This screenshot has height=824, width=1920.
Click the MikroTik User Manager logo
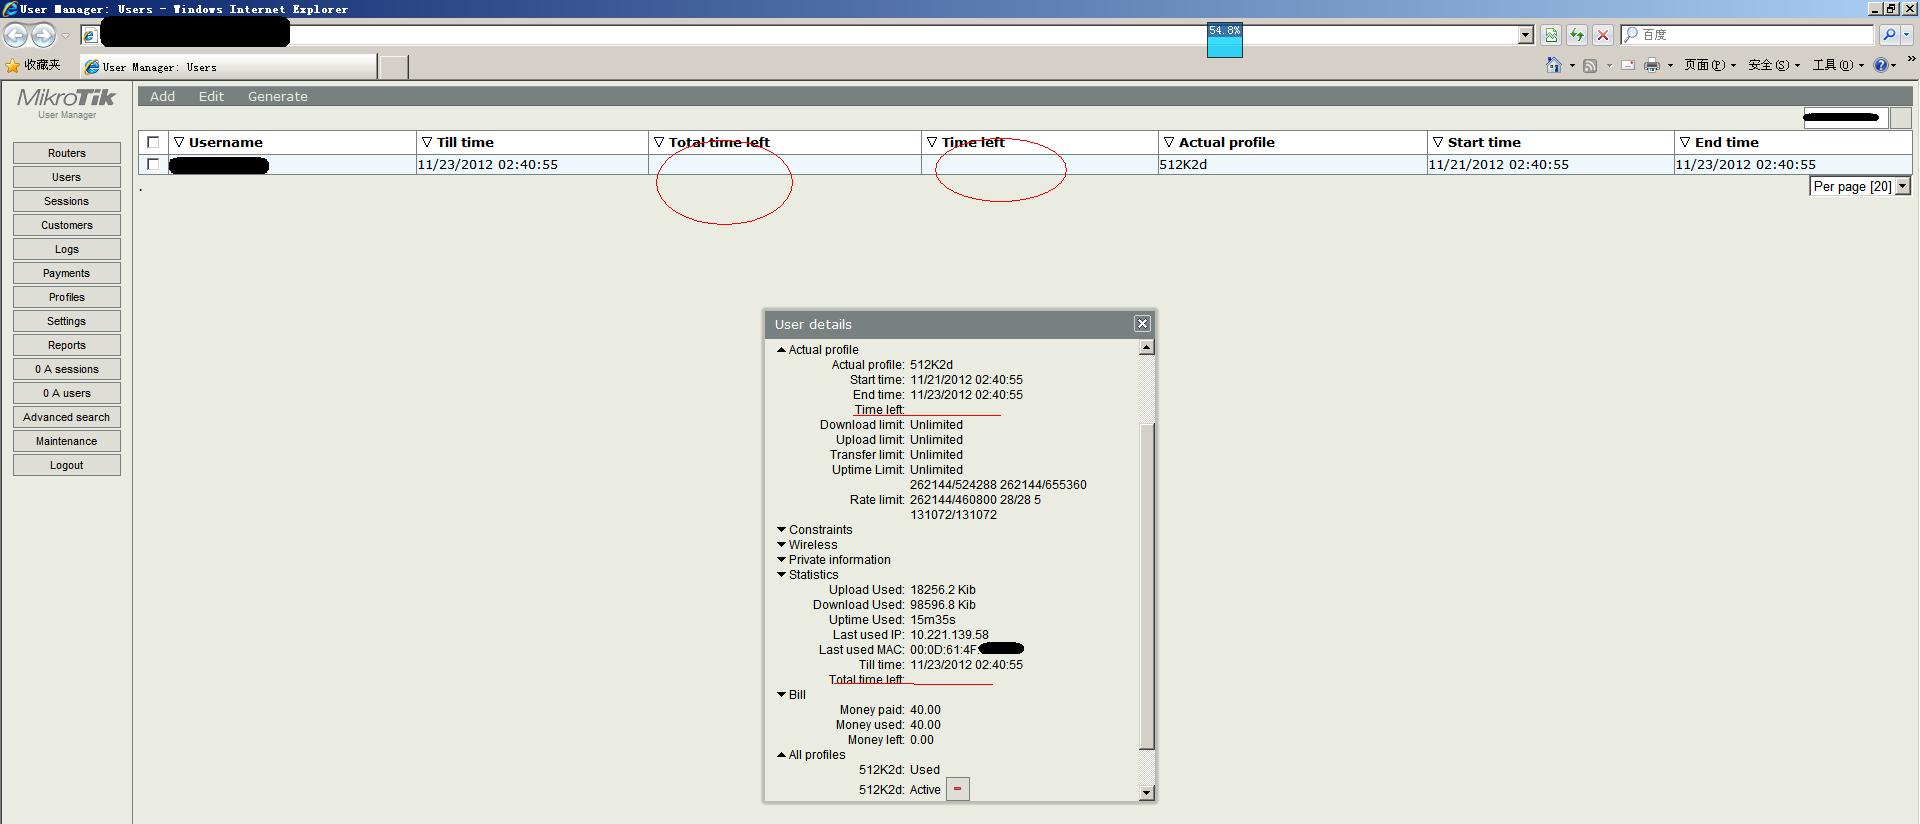pyautogui.click(x=67, y=103)
